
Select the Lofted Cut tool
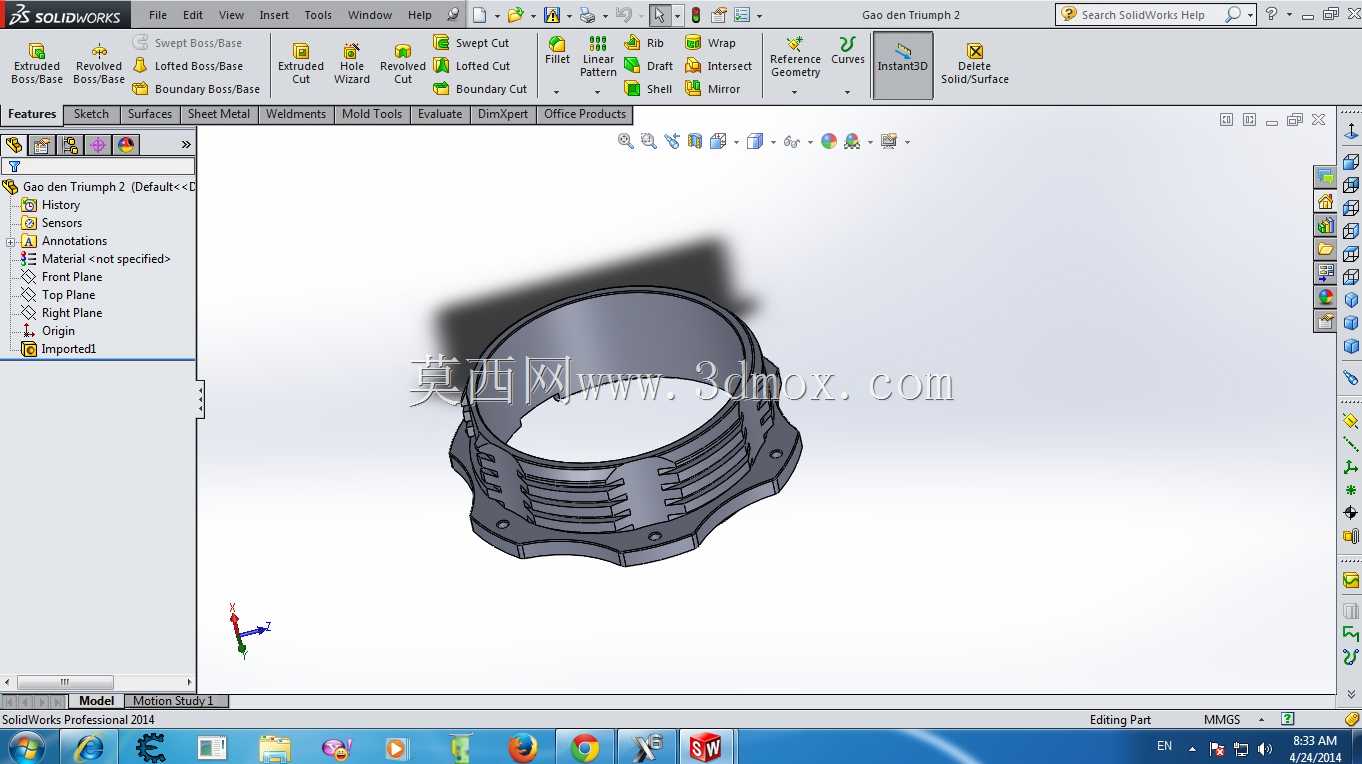[471, 66]
